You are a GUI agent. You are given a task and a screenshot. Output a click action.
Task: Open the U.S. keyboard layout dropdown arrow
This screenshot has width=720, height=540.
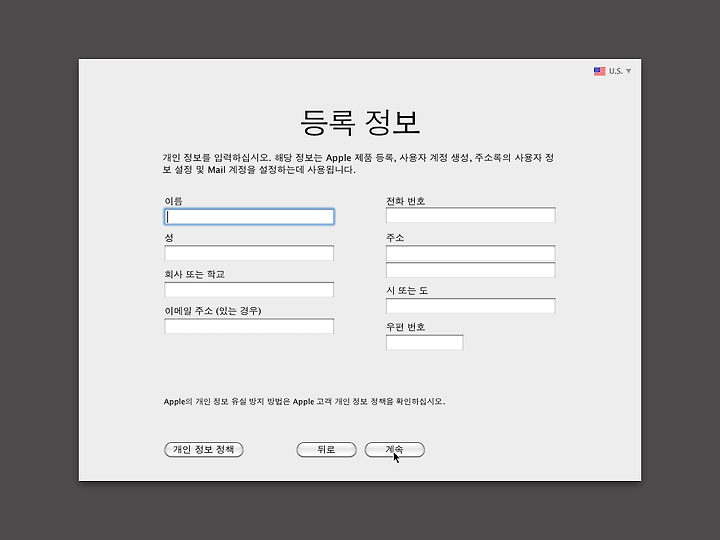(x=629, y=71)
